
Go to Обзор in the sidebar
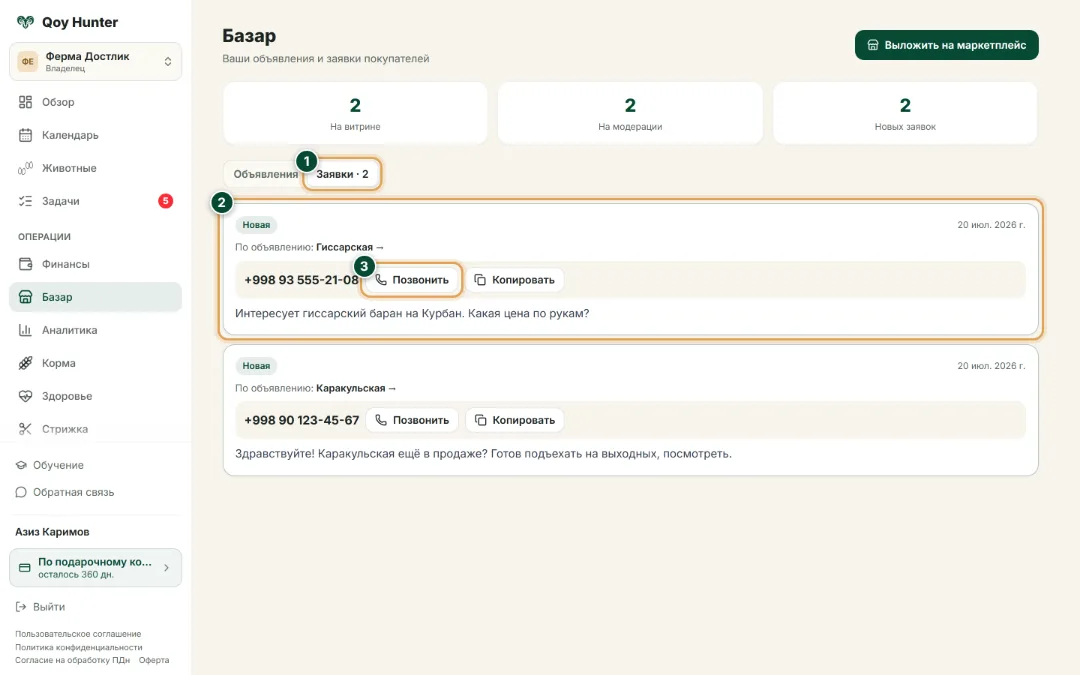tap(95, 102)
